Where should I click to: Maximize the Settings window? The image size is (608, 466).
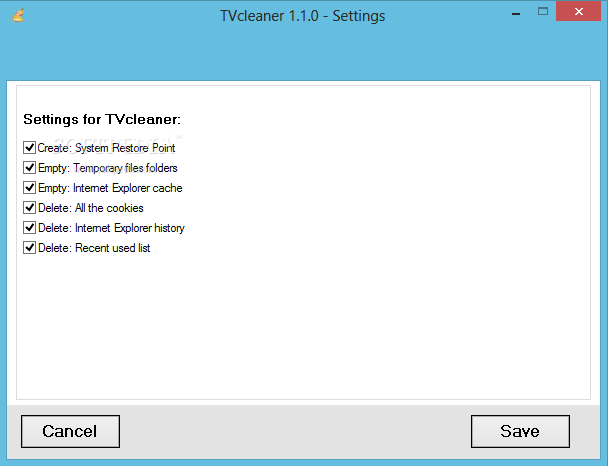coord(543,12)
